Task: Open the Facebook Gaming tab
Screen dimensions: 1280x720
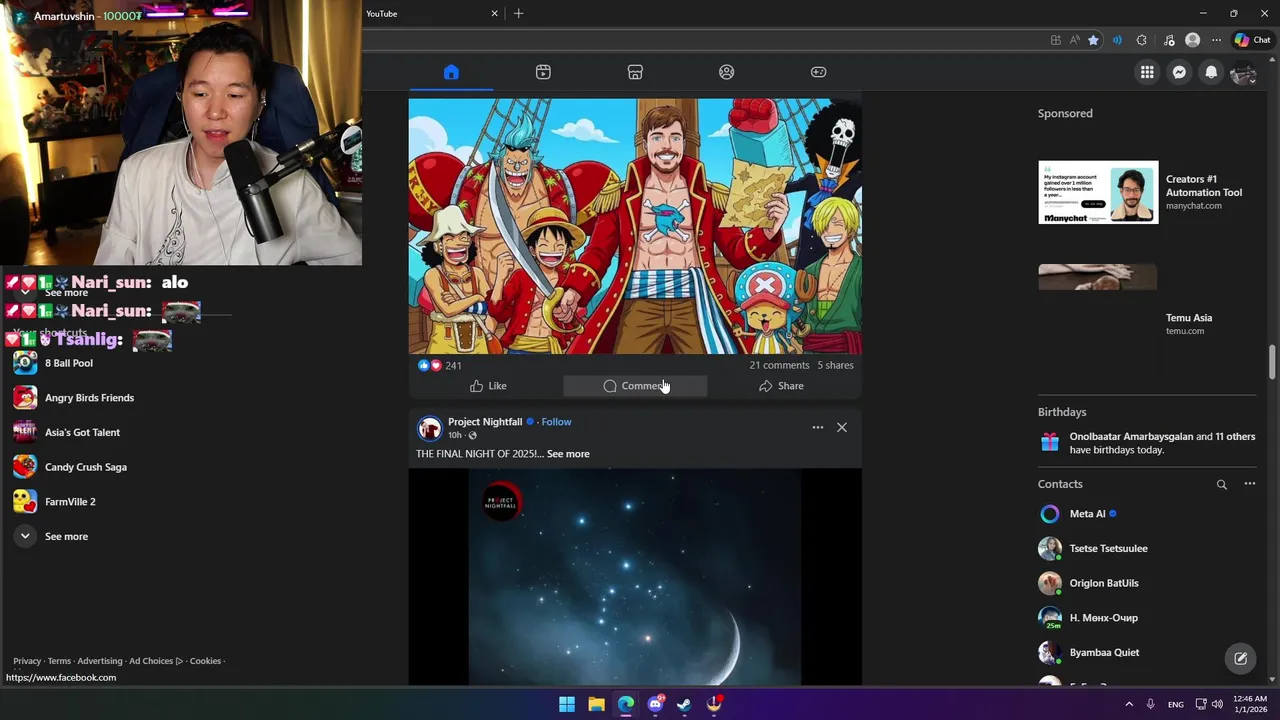Action: tap(818, 72)
